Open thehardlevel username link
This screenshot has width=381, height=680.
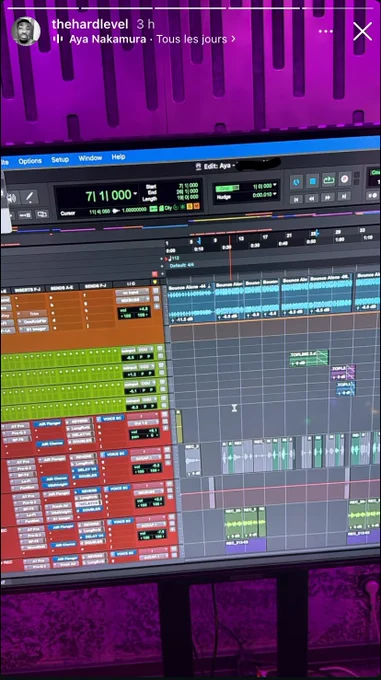[90, 24]
